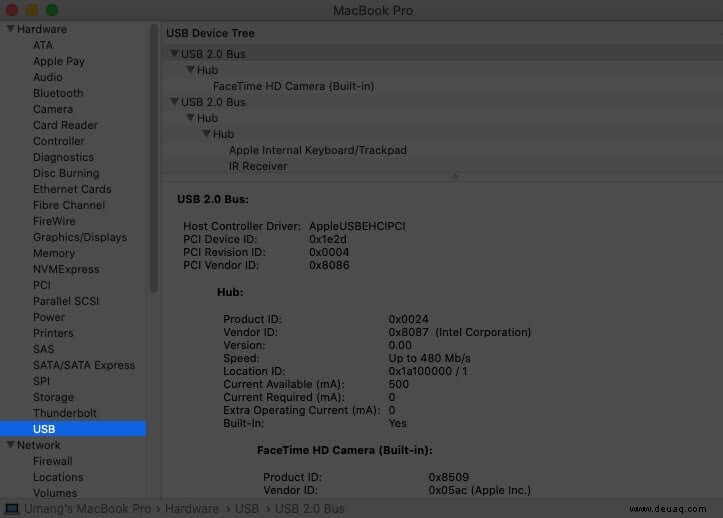This screenshot has height=518, width=723.
Task: Select Diagnostics in the sidebar
Action: pos(64,157)
